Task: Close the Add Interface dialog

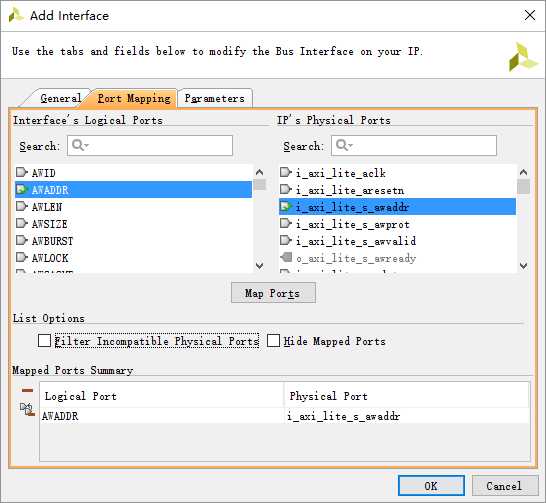Action: point(530,15)
